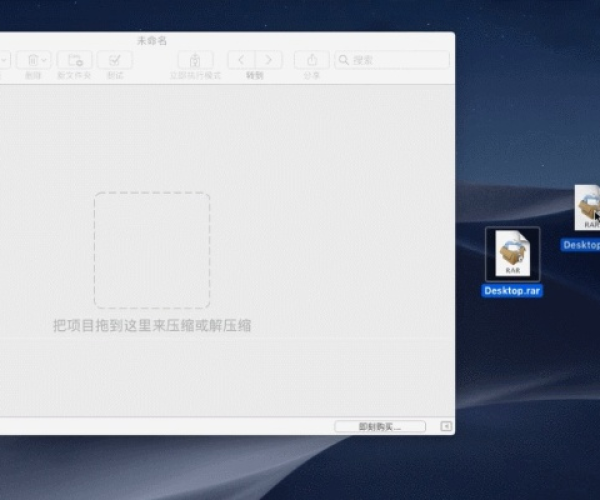Click the magnifier icon in search box
The height and width of the screenshot is (500, 600).
[x=344, y=60]
